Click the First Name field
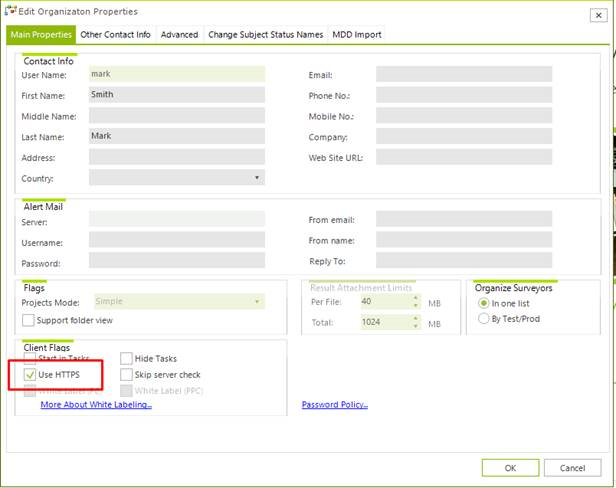 (177, 95)
